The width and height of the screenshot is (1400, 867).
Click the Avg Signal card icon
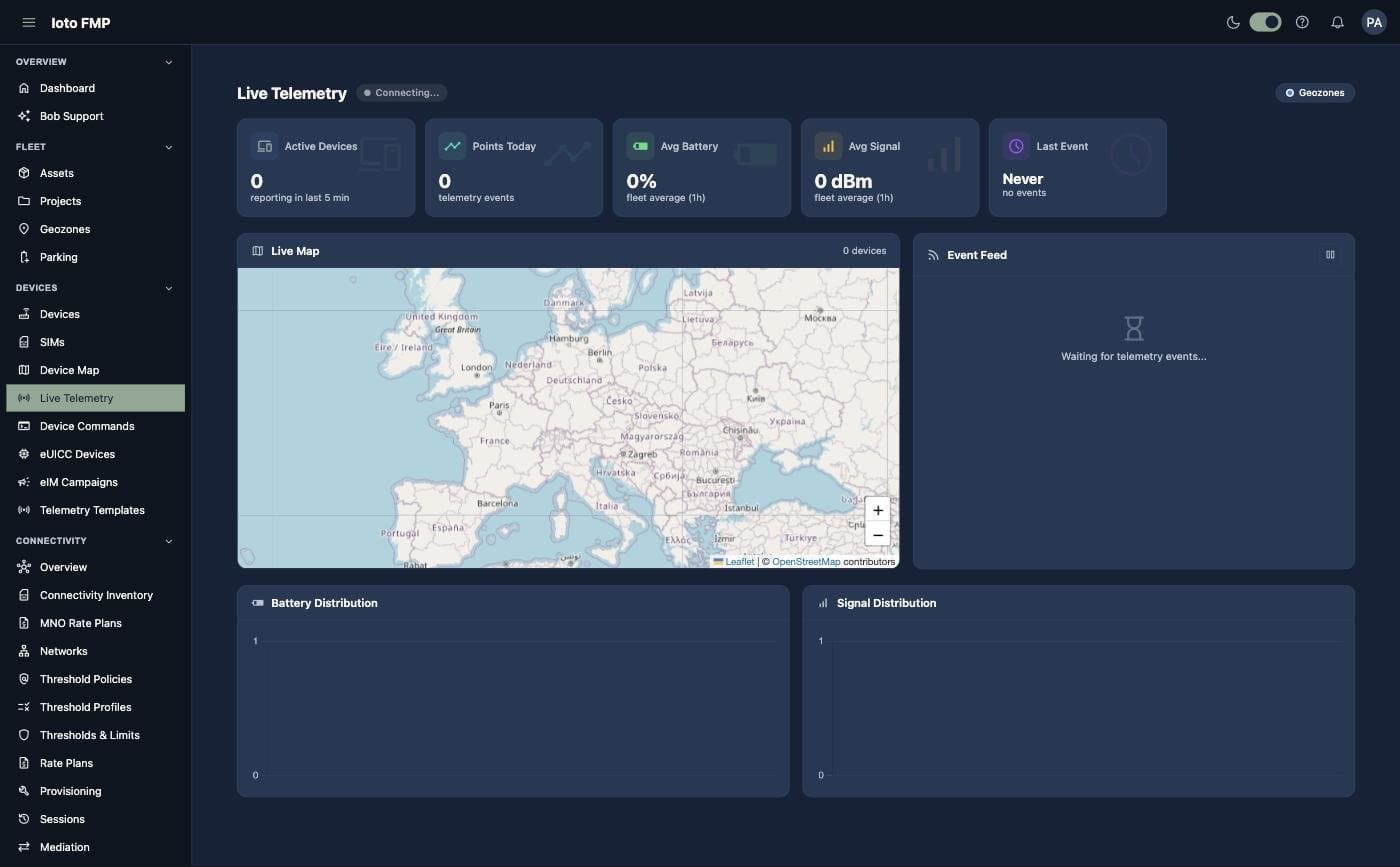pyautogui.click(x=828, y=146)
